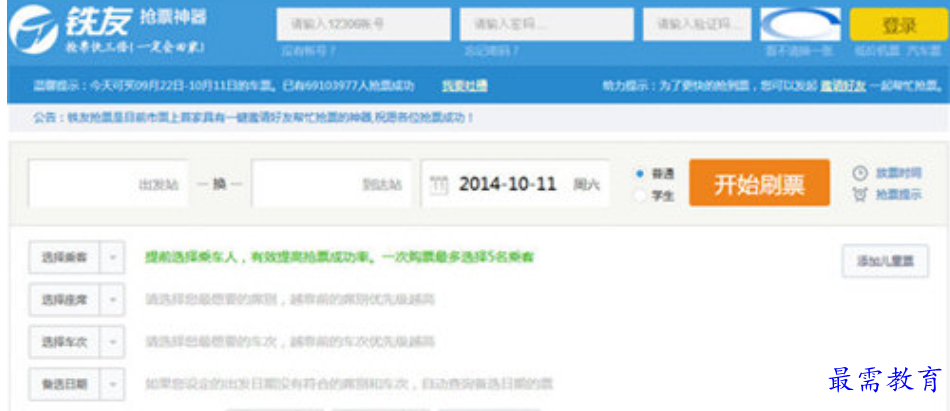The image size is (950, 411).
Task: Swap stations with the 换 control
Action: pyautogui.click(x=219, y=184)
